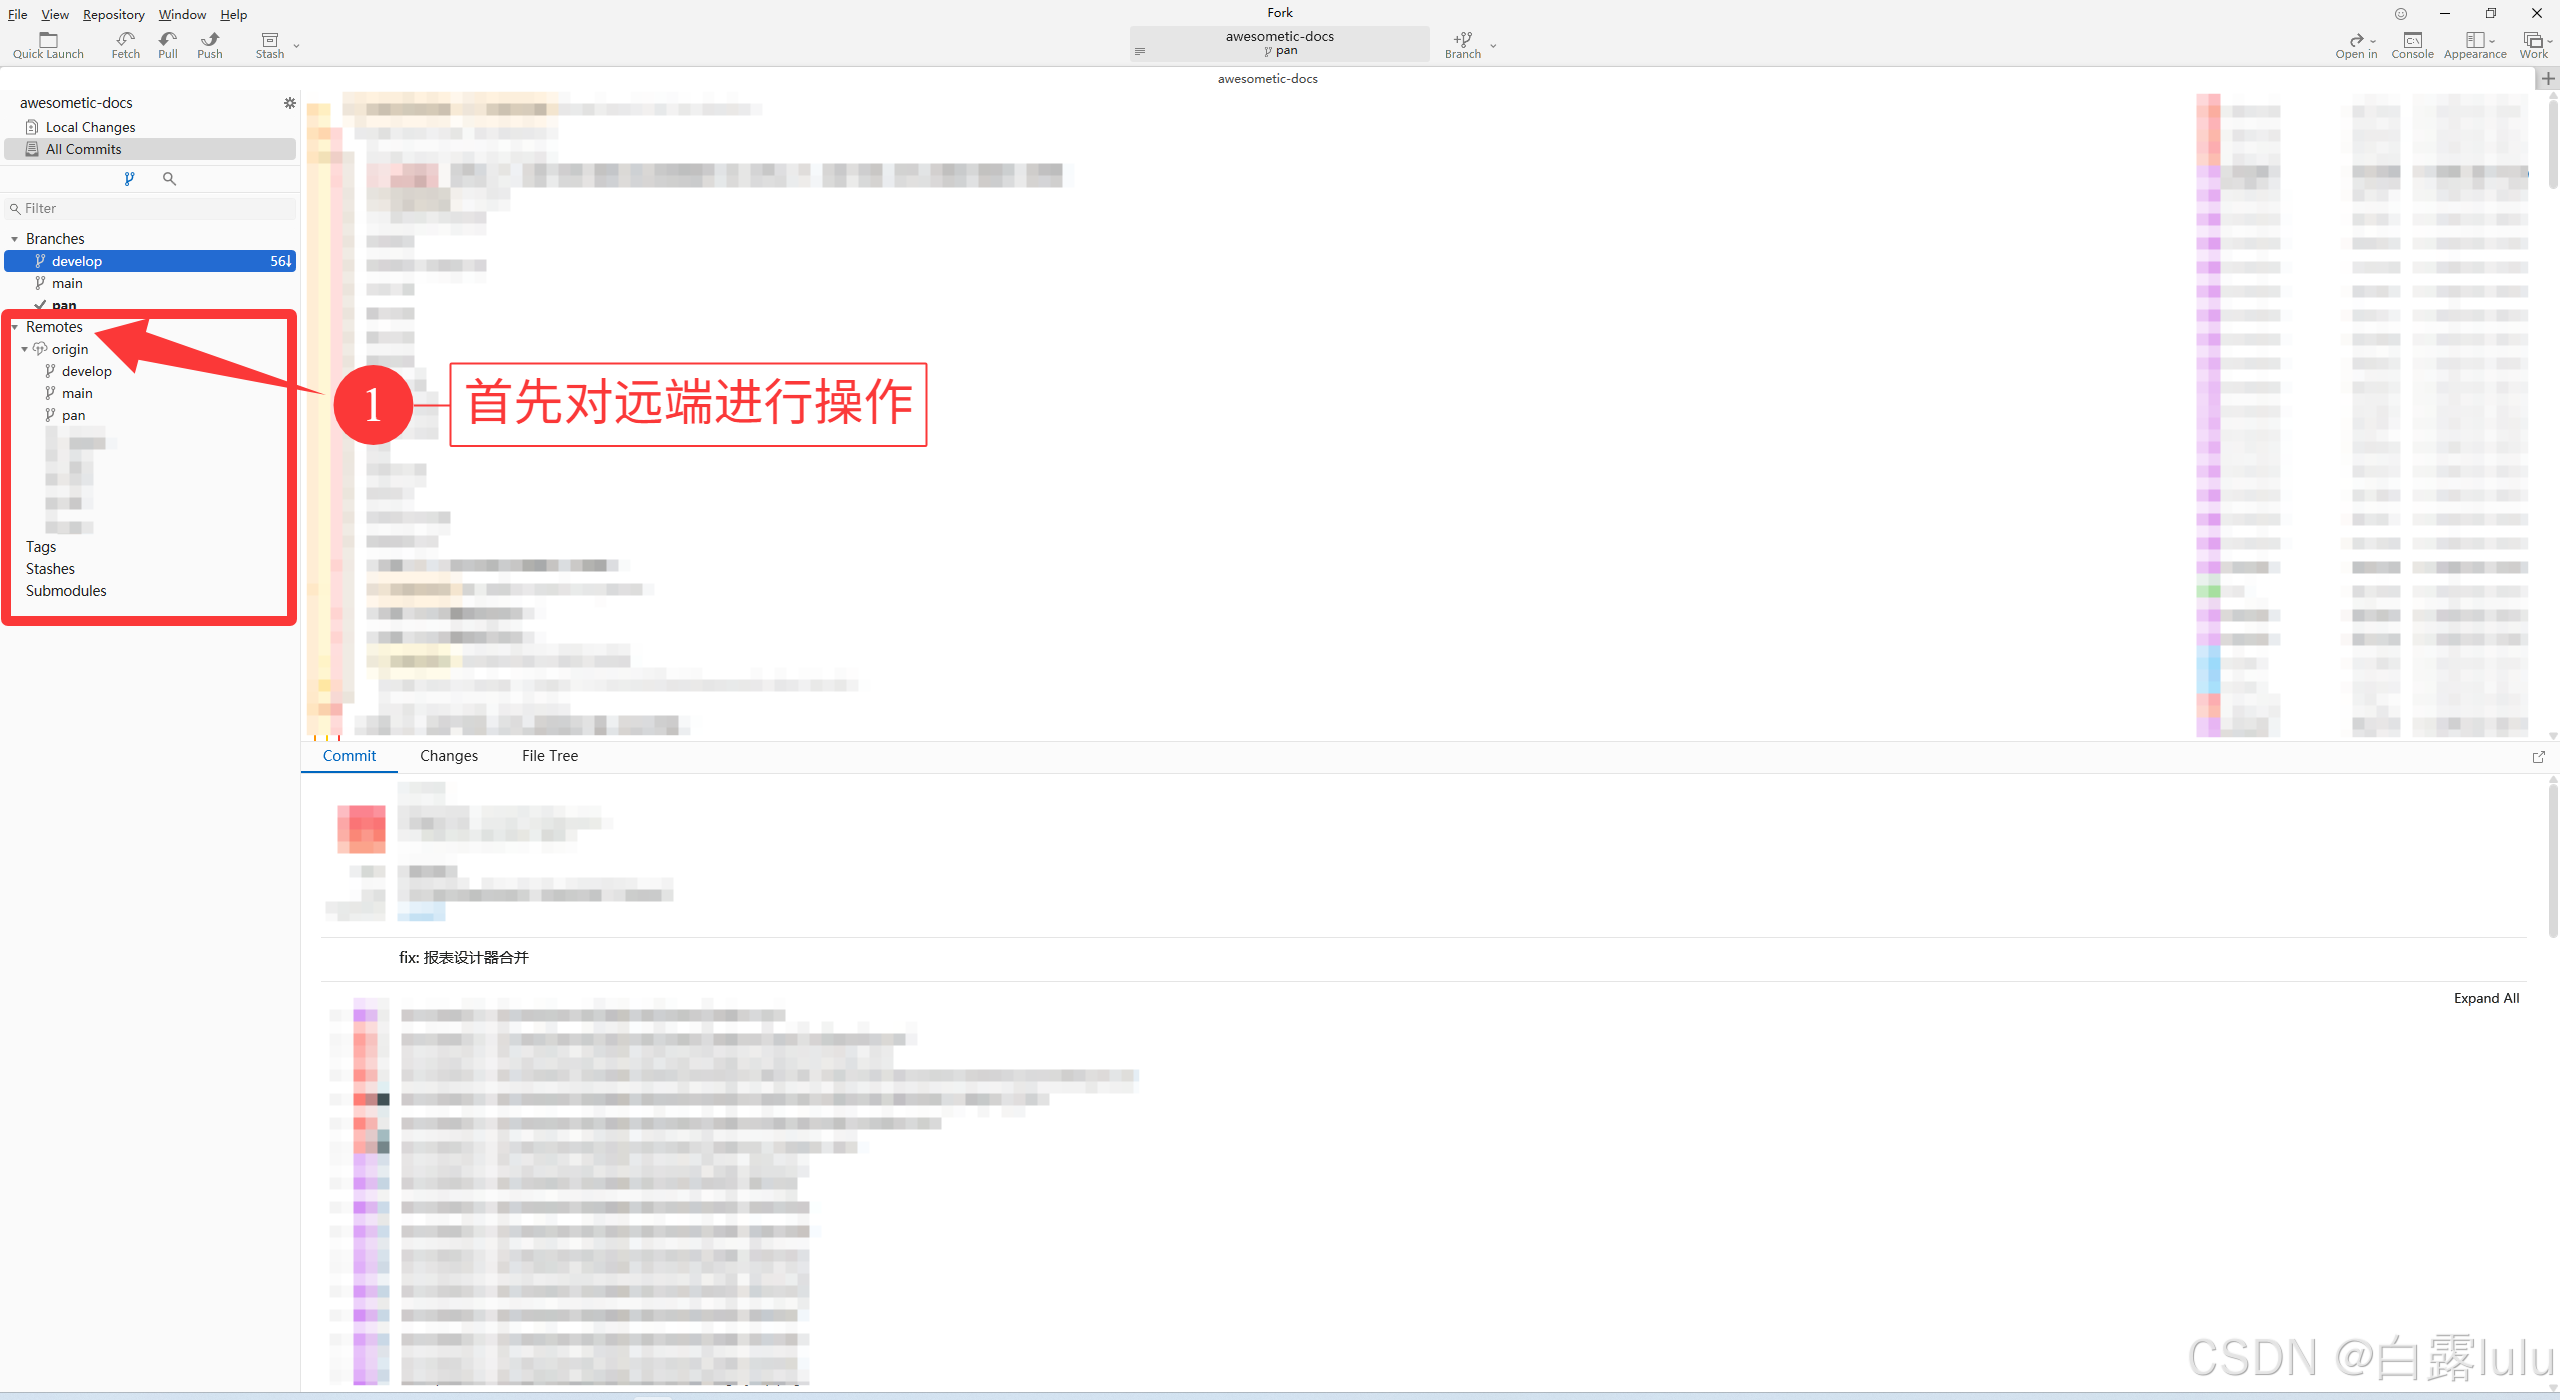Switch sidebar to search view icon

pos(169,179)
